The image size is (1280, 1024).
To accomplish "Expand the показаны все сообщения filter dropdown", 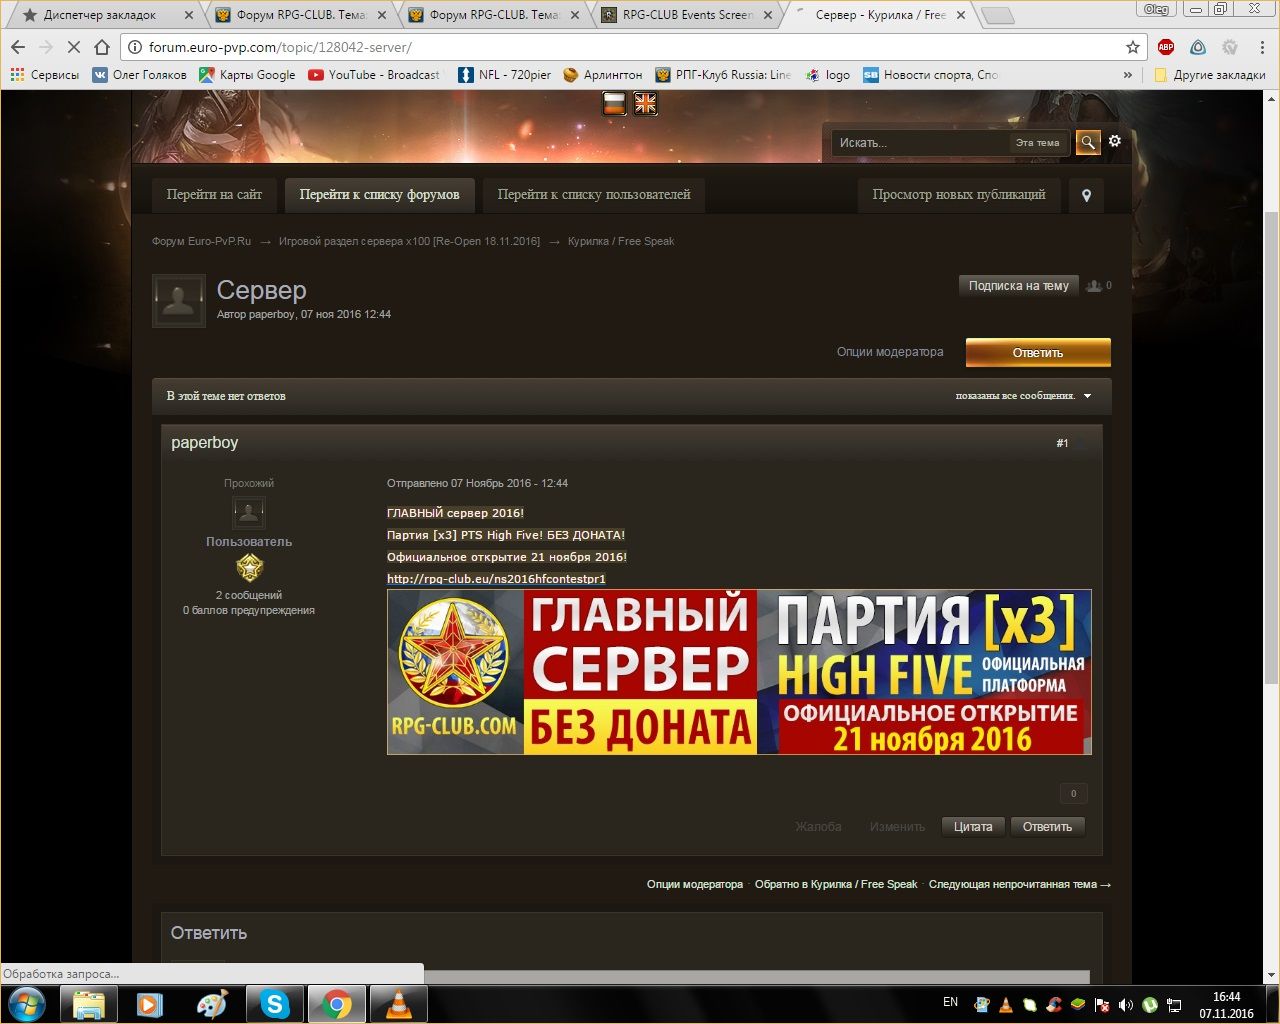I will coord(1023,396).
